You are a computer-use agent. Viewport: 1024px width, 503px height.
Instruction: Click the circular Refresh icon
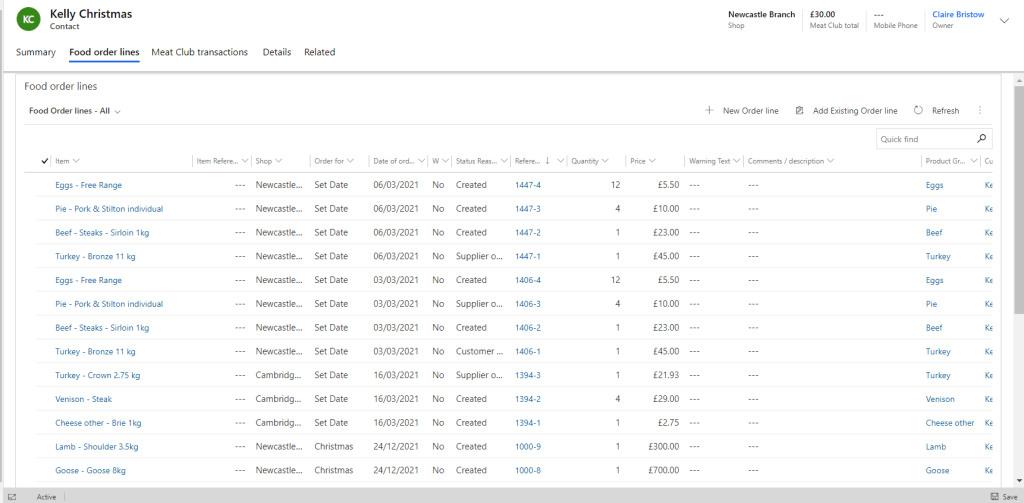click(918, 111)
